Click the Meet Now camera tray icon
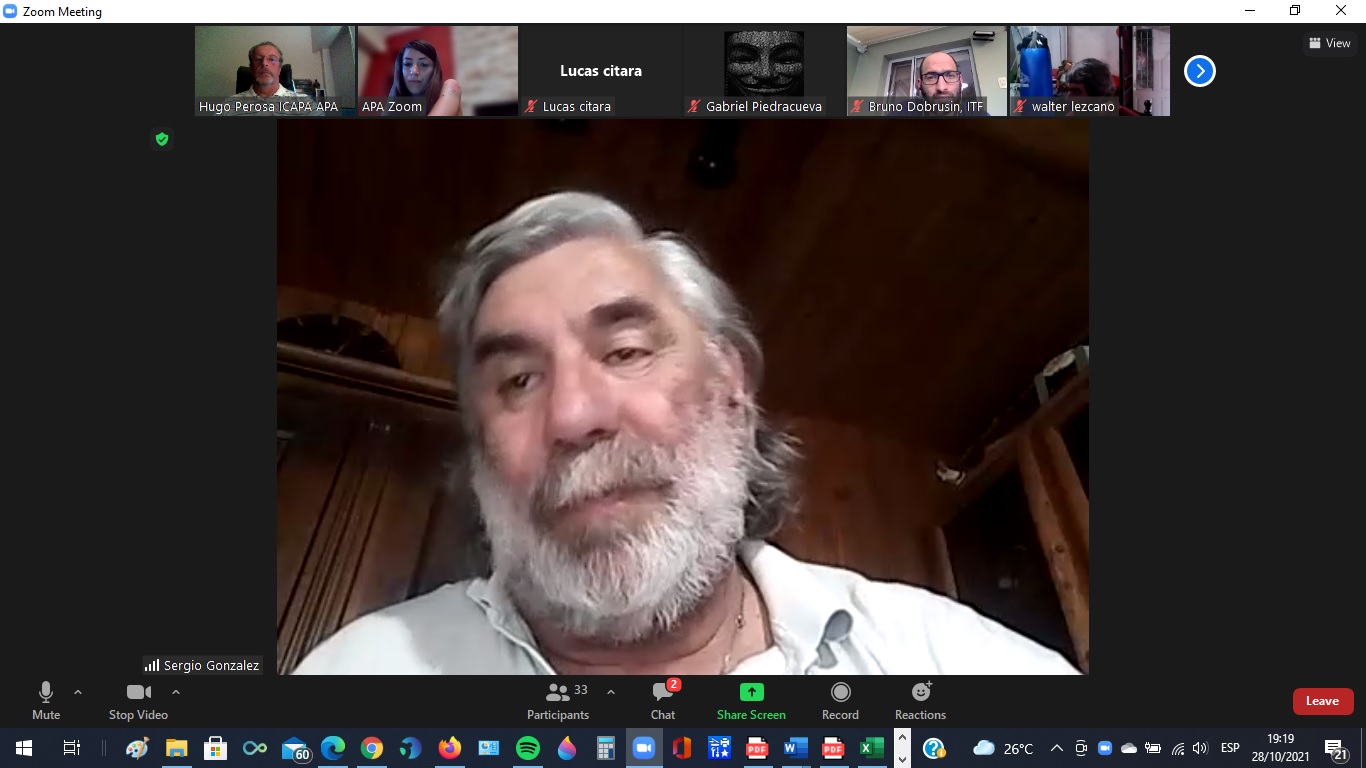The height and width of the screenshot is (768, 1366). coord(1081,748)
